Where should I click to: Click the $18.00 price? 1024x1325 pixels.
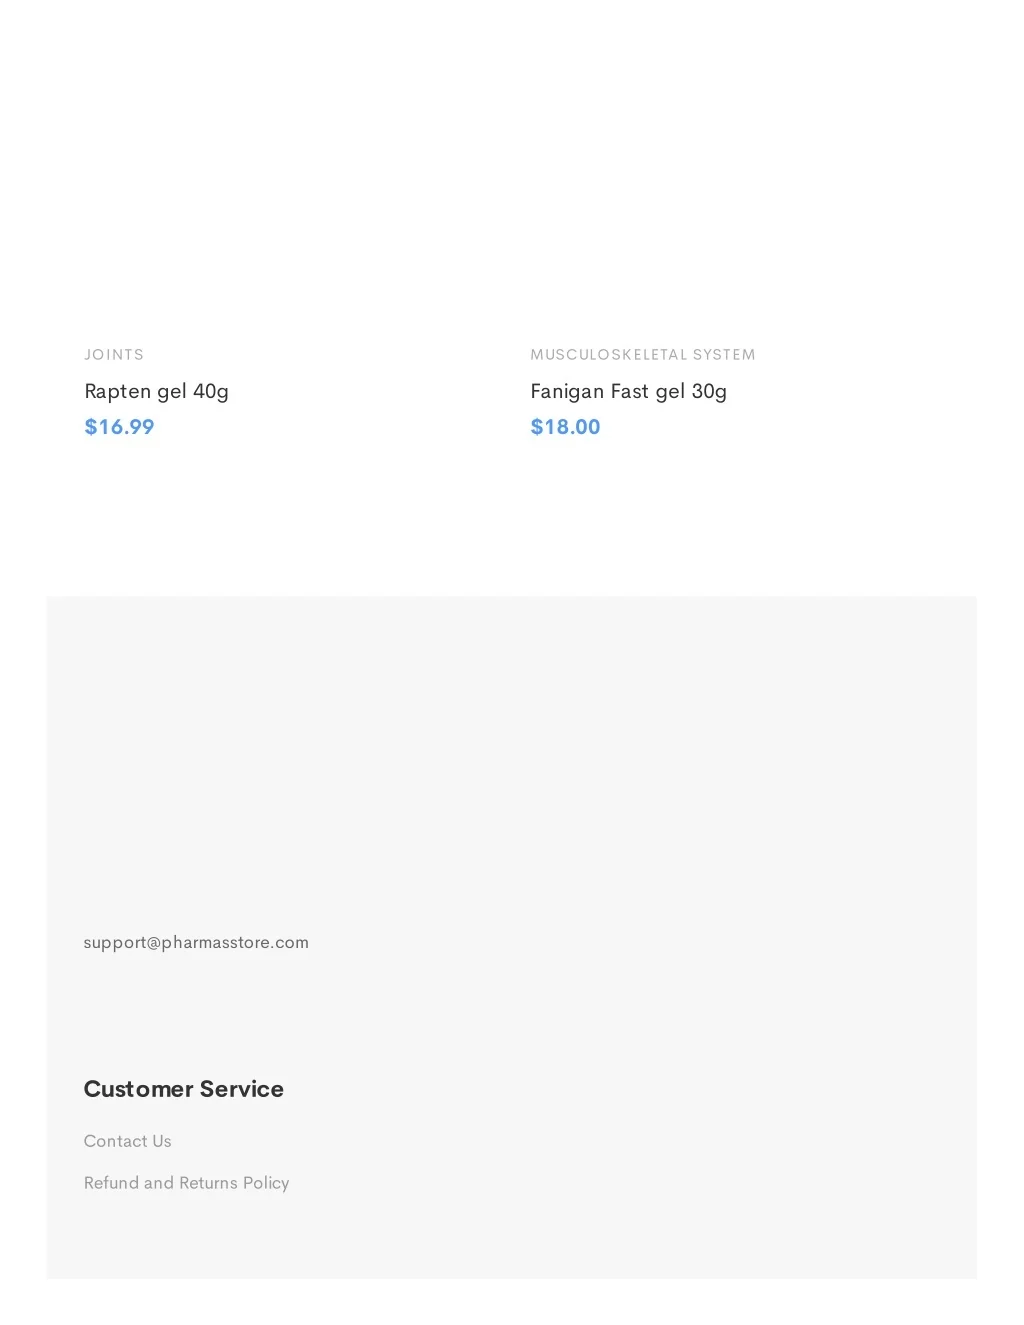(x=565, y=427)
